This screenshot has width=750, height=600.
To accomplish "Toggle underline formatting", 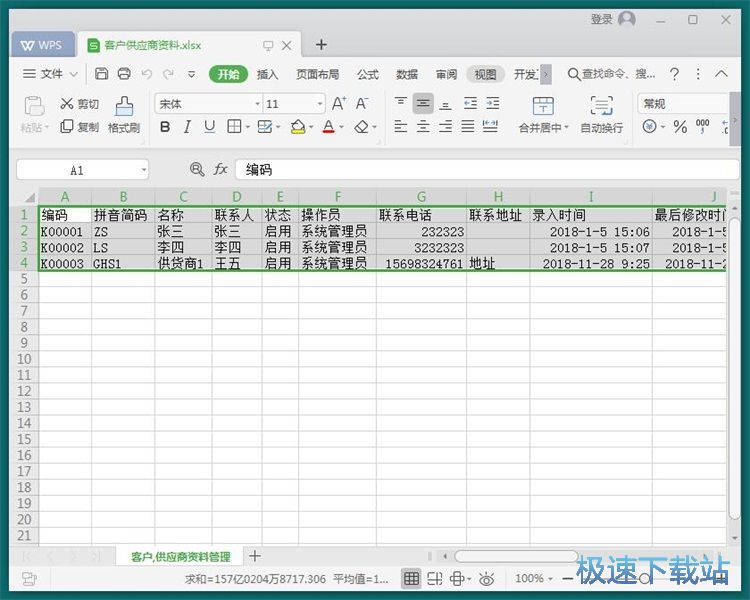I will pyautogui.click(x=210, y=127).
